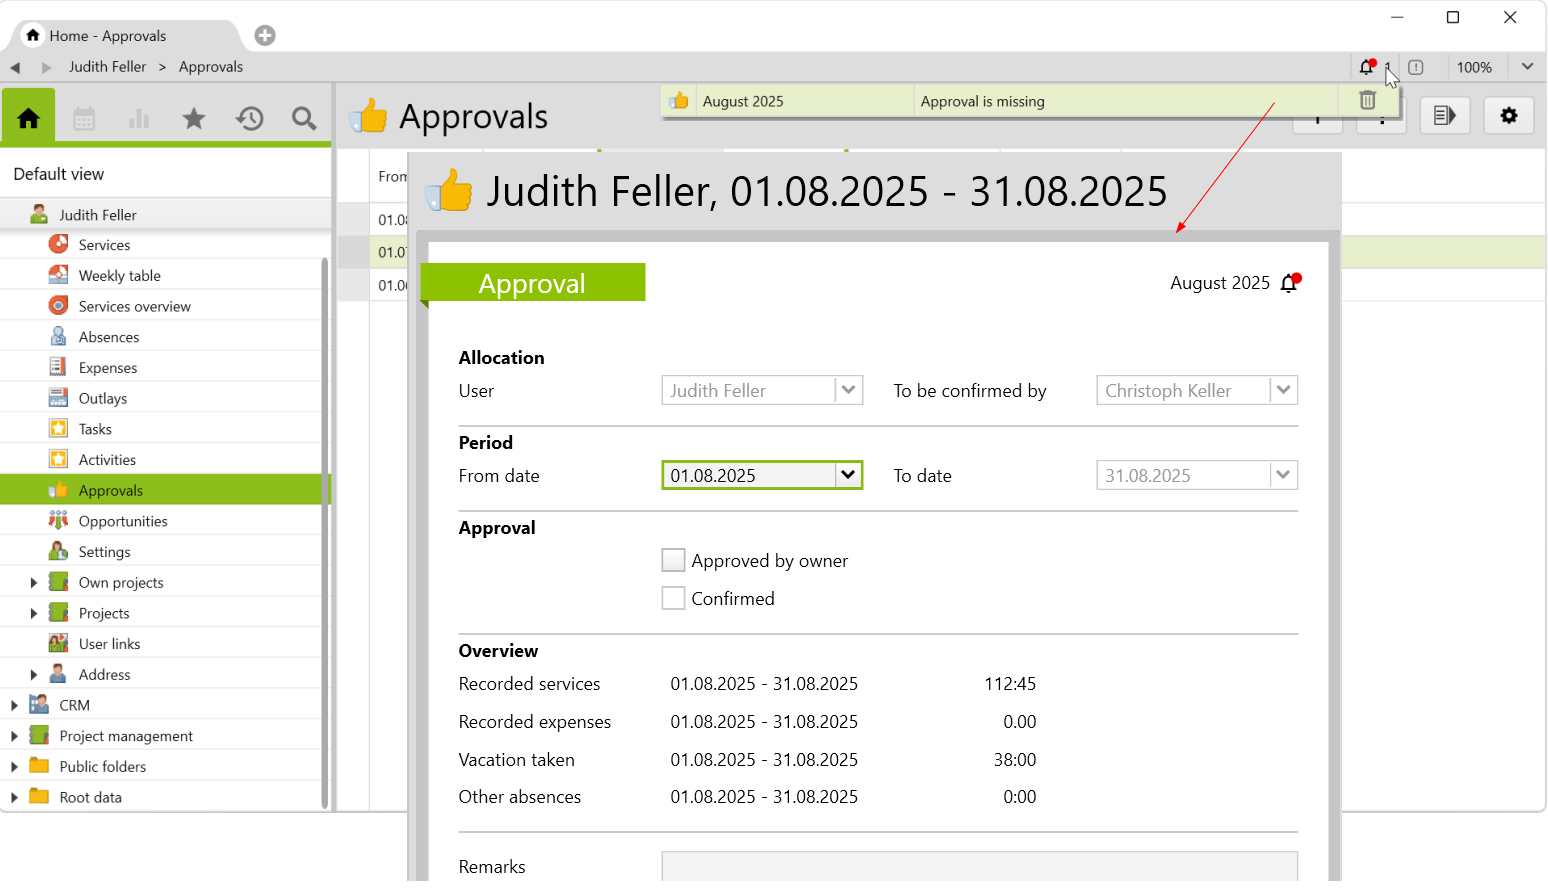
Task: Open the history clock icon
Action: click(x=249, y=119)
